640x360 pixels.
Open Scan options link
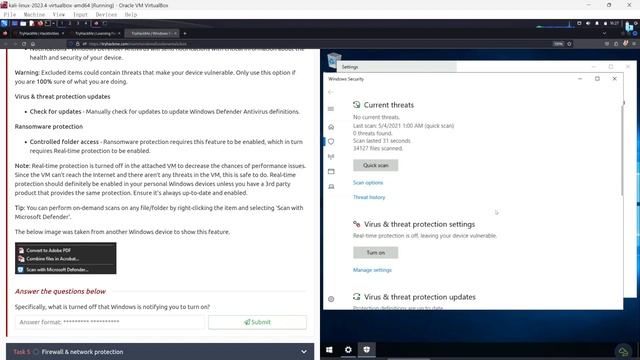pyautogui.click(x=368, y=182)
